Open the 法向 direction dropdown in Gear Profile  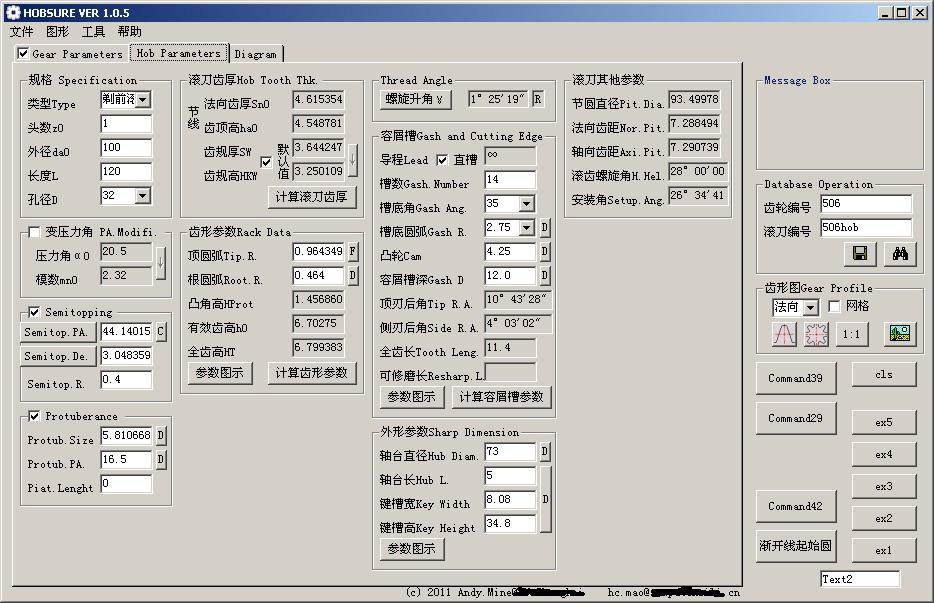(x=811, y=307)
